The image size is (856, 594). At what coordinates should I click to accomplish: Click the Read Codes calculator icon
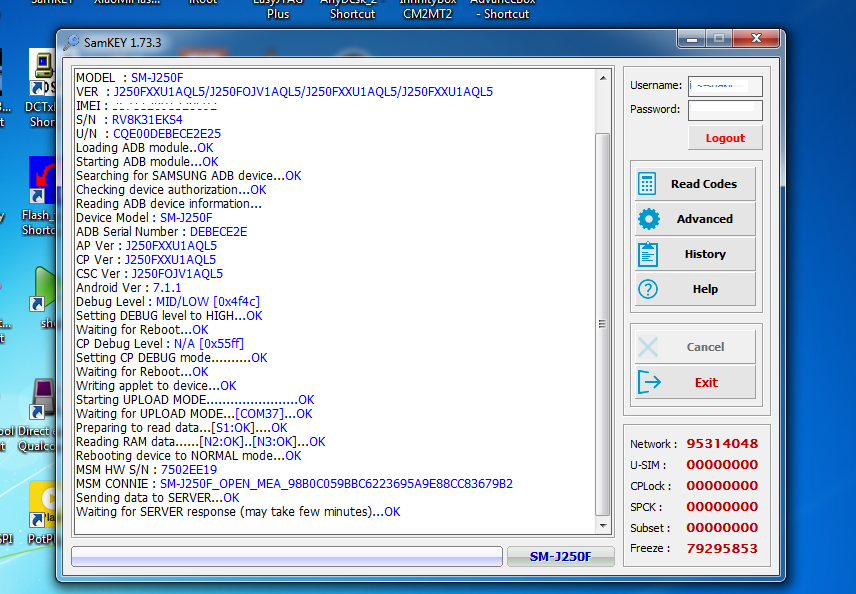coord(647,184)
